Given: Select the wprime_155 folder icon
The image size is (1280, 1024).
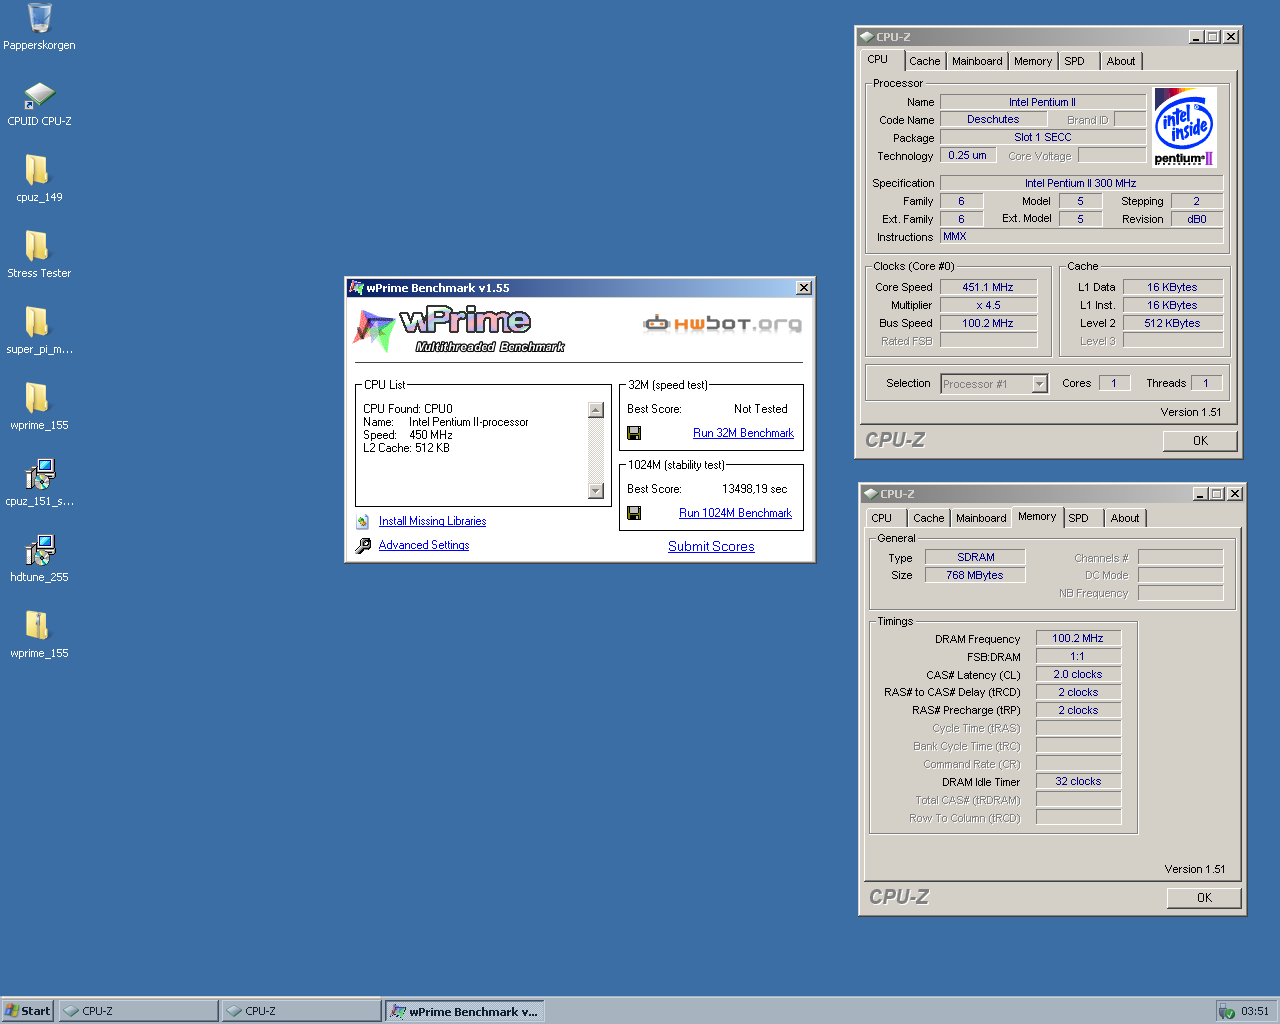Looking at the screenshot, I should coord(37,398).
